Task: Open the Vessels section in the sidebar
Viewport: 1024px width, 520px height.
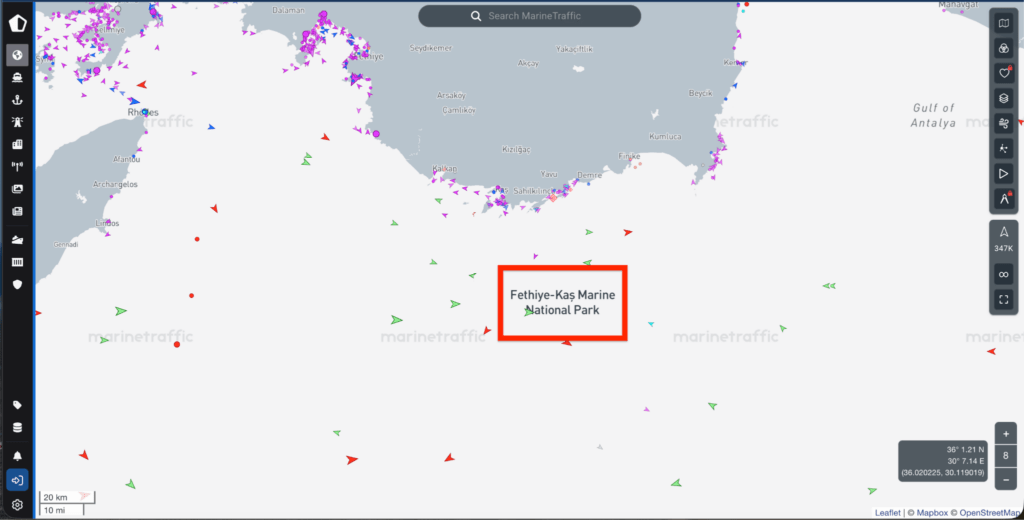Action: click(x=17, y=78)
